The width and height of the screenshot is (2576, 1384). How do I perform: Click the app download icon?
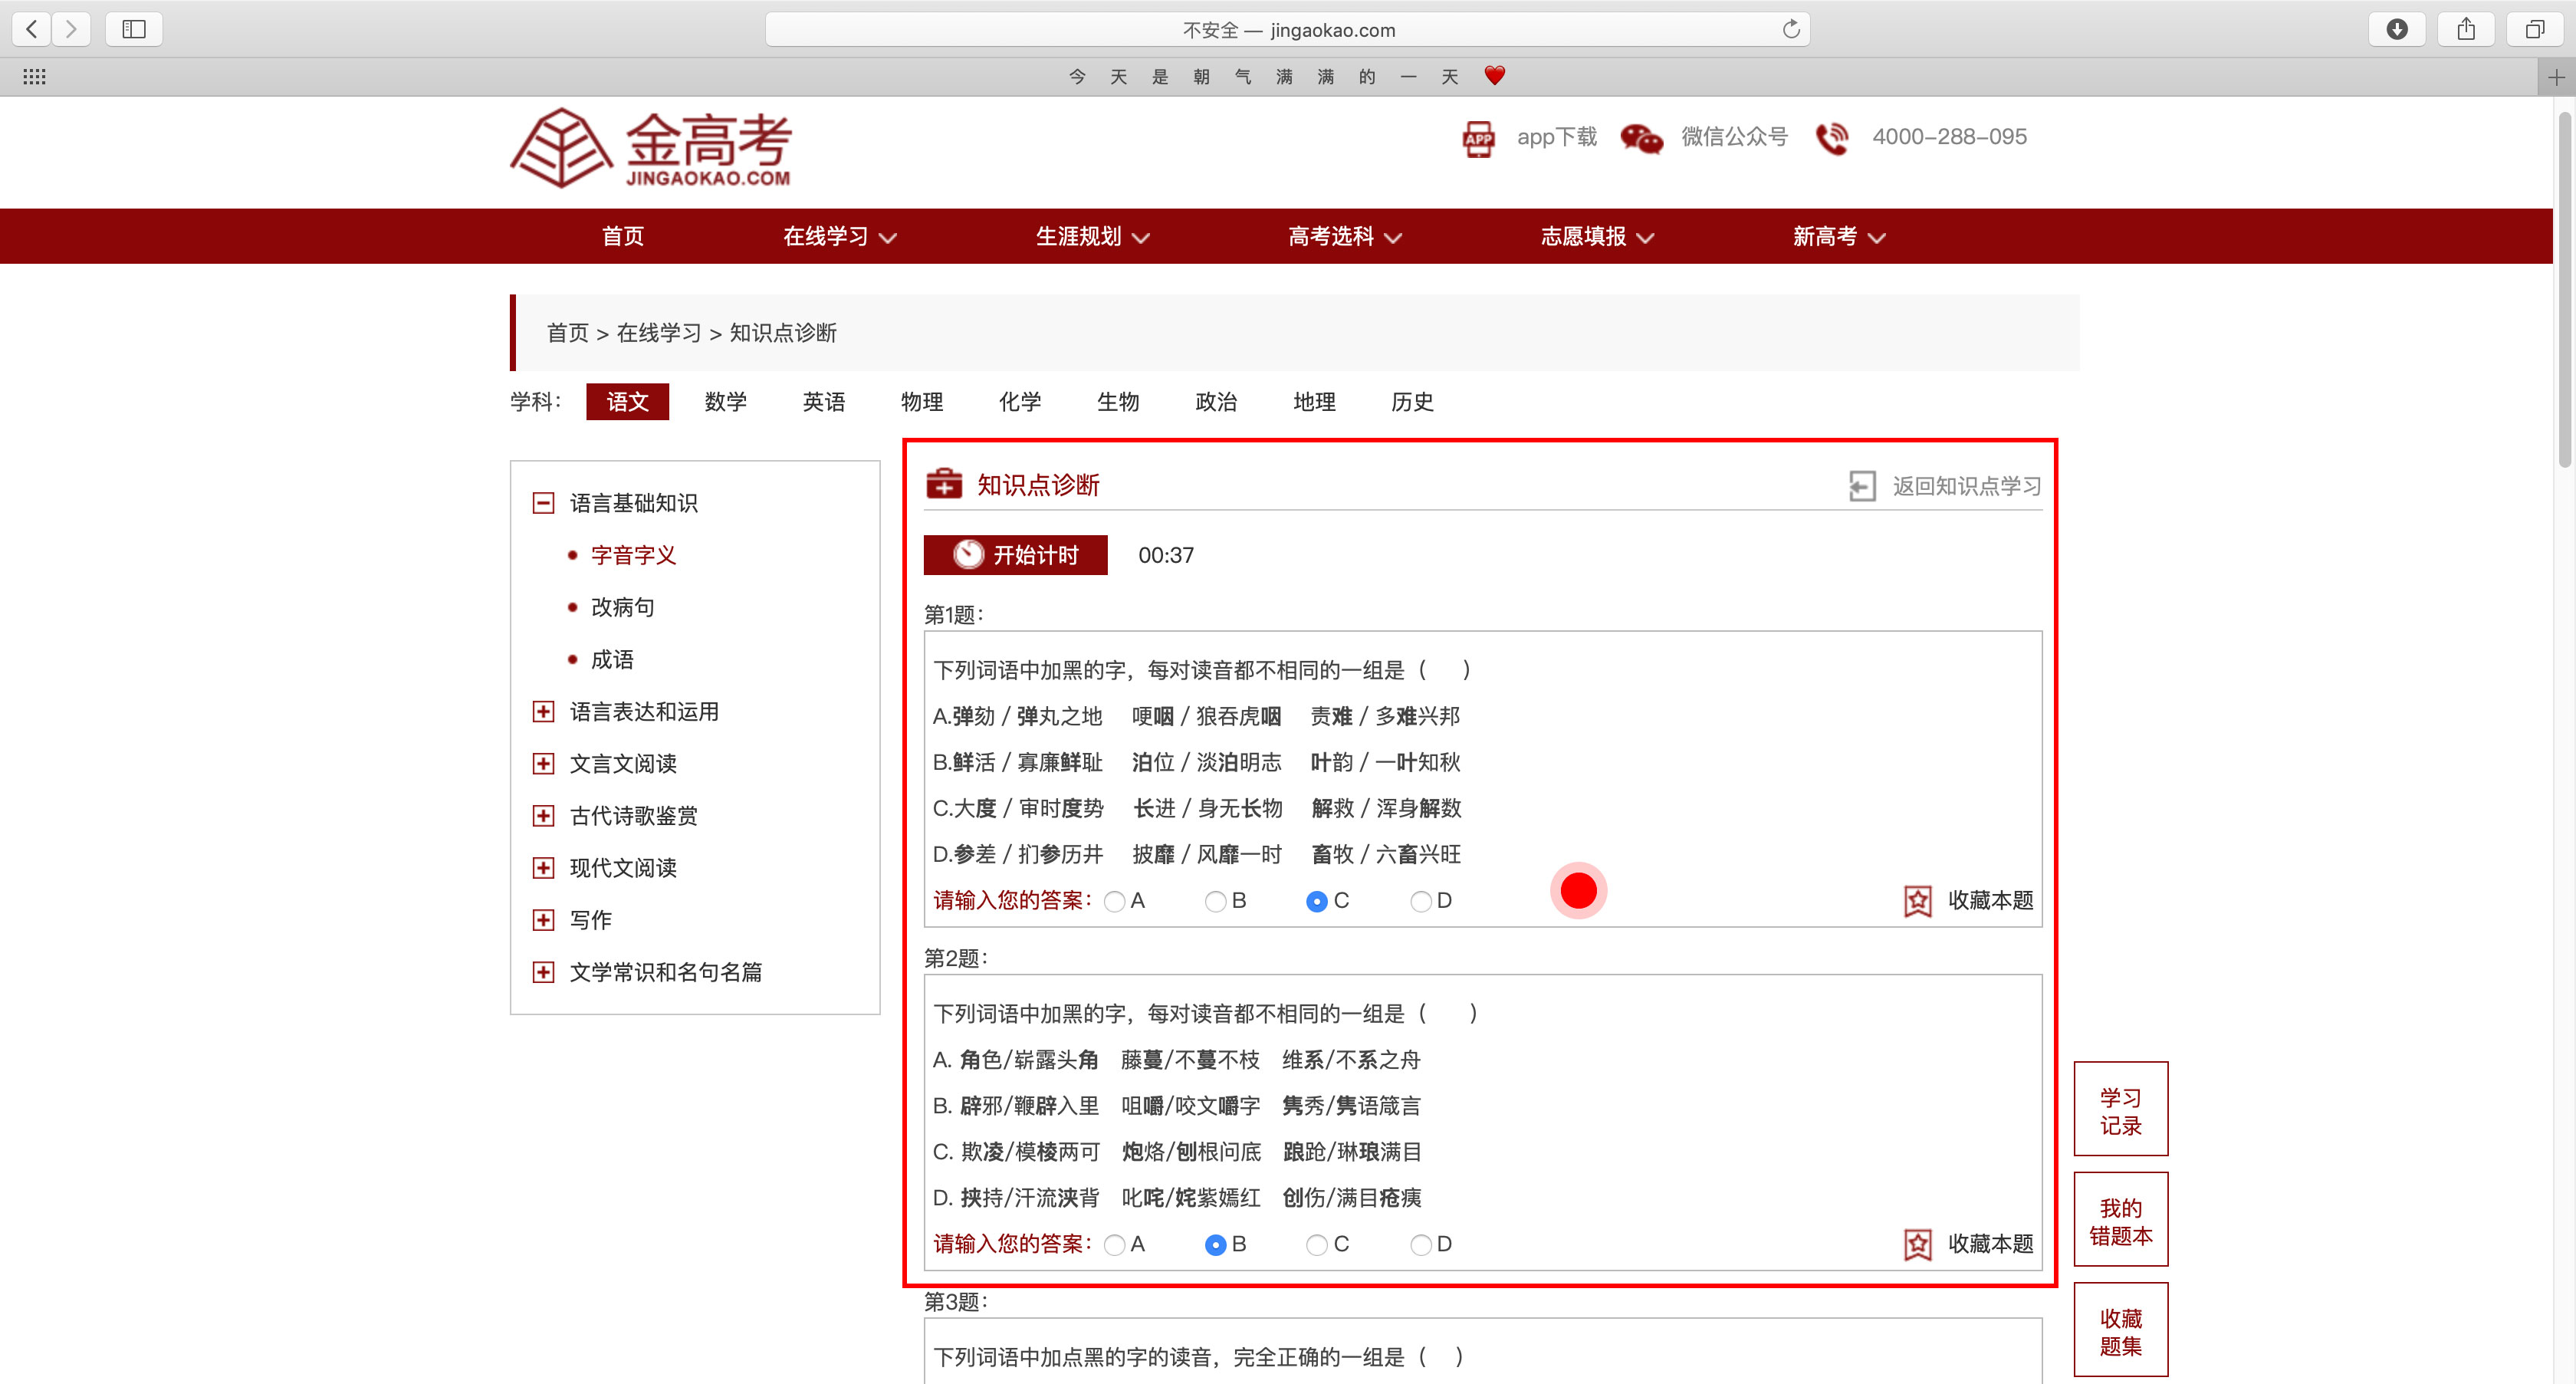[1478, 138]
